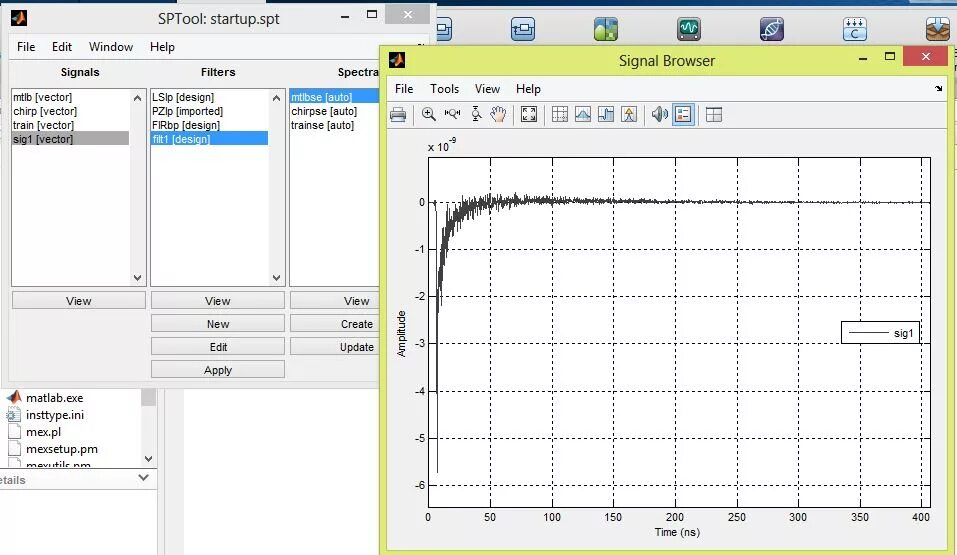This screenshot has width=957, height=555.
Task: Open View menu in Signal Browser
Action: tap(488, 89)
